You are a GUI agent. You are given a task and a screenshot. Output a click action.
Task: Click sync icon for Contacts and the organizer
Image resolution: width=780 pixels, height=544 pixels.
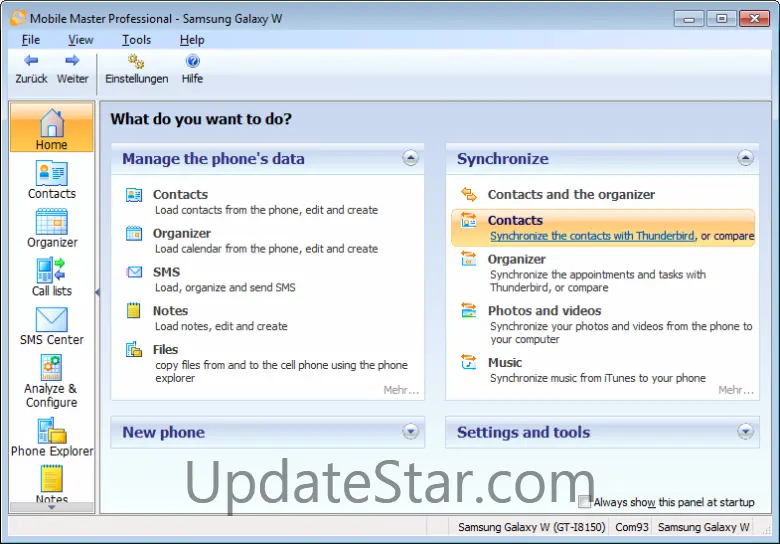[469, 194]
